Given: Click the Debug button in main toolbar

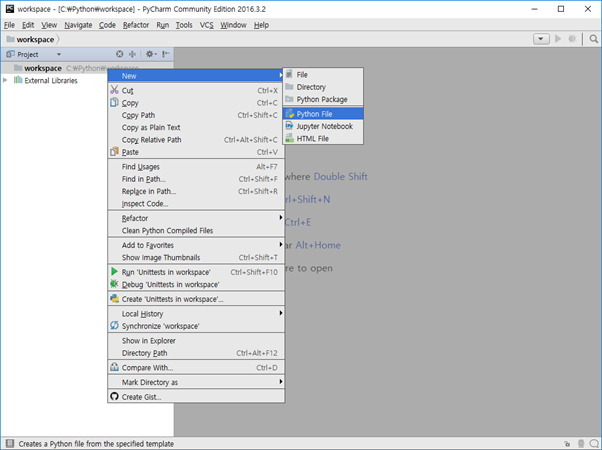Looking at the screenshot, I should (x=572, y=39).
